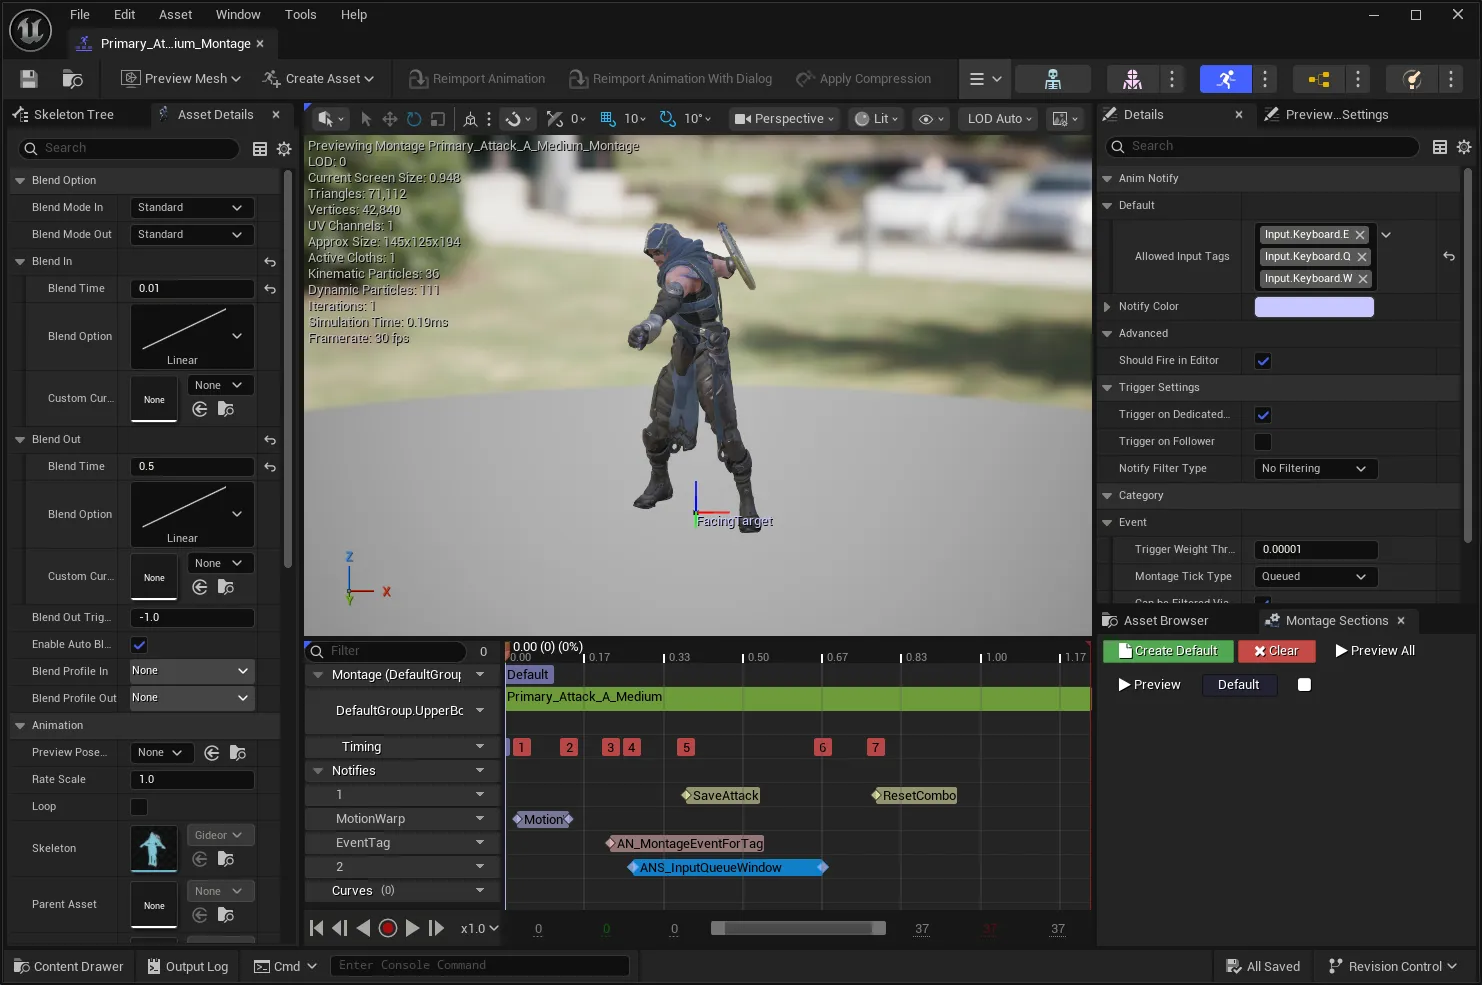
Task: Enable the Trigger on Follower checkbox
Action: tap(1263, 442)
